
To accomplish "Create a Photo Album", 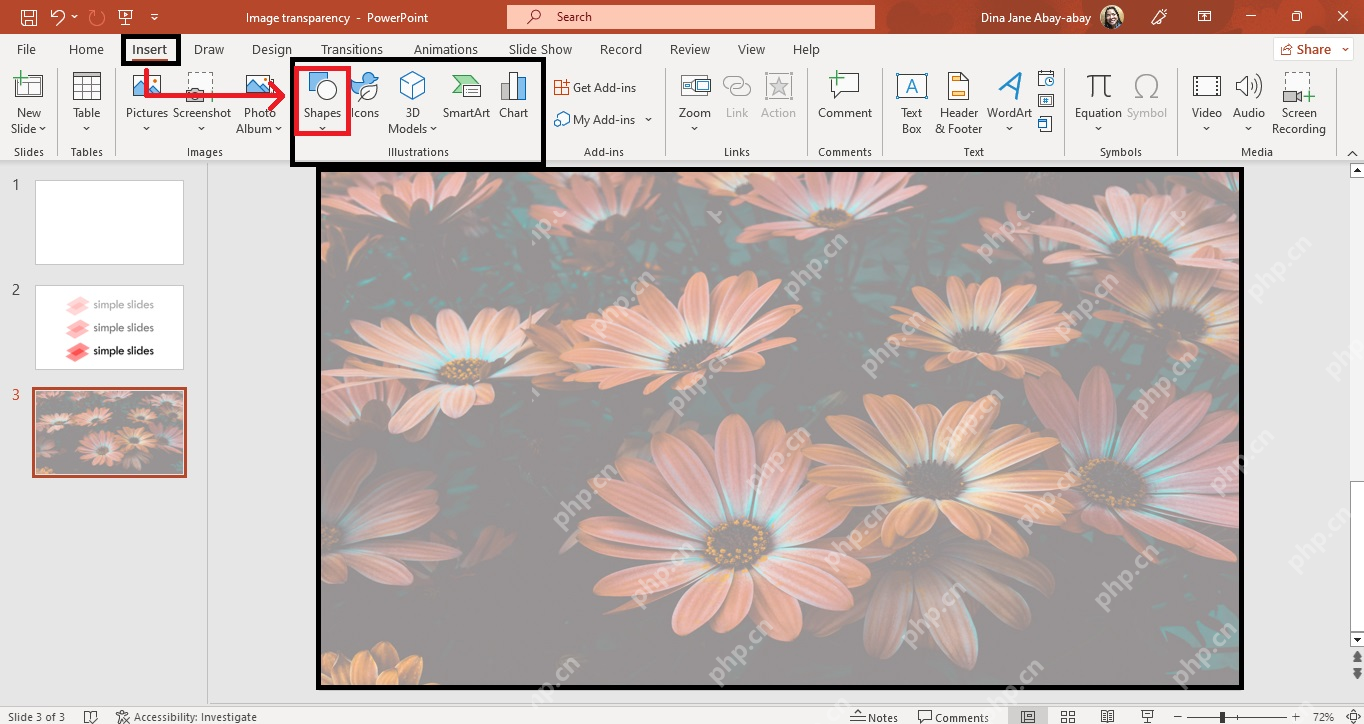I will pos(260,103).
